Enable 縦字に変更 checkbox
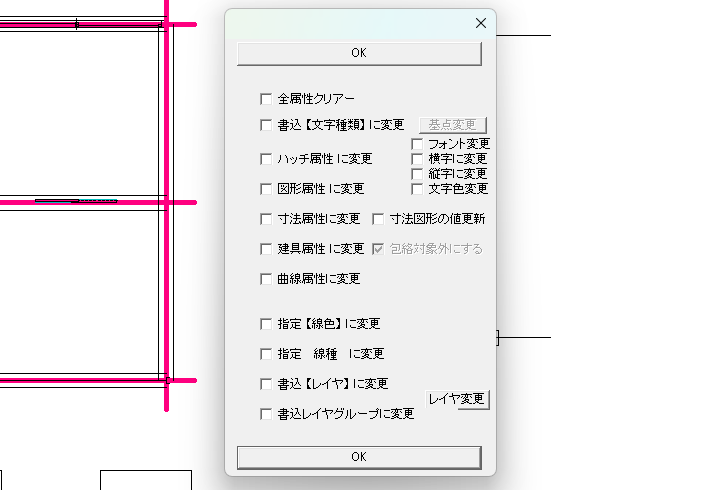This screenshot has height=490, width=720. 417,174
